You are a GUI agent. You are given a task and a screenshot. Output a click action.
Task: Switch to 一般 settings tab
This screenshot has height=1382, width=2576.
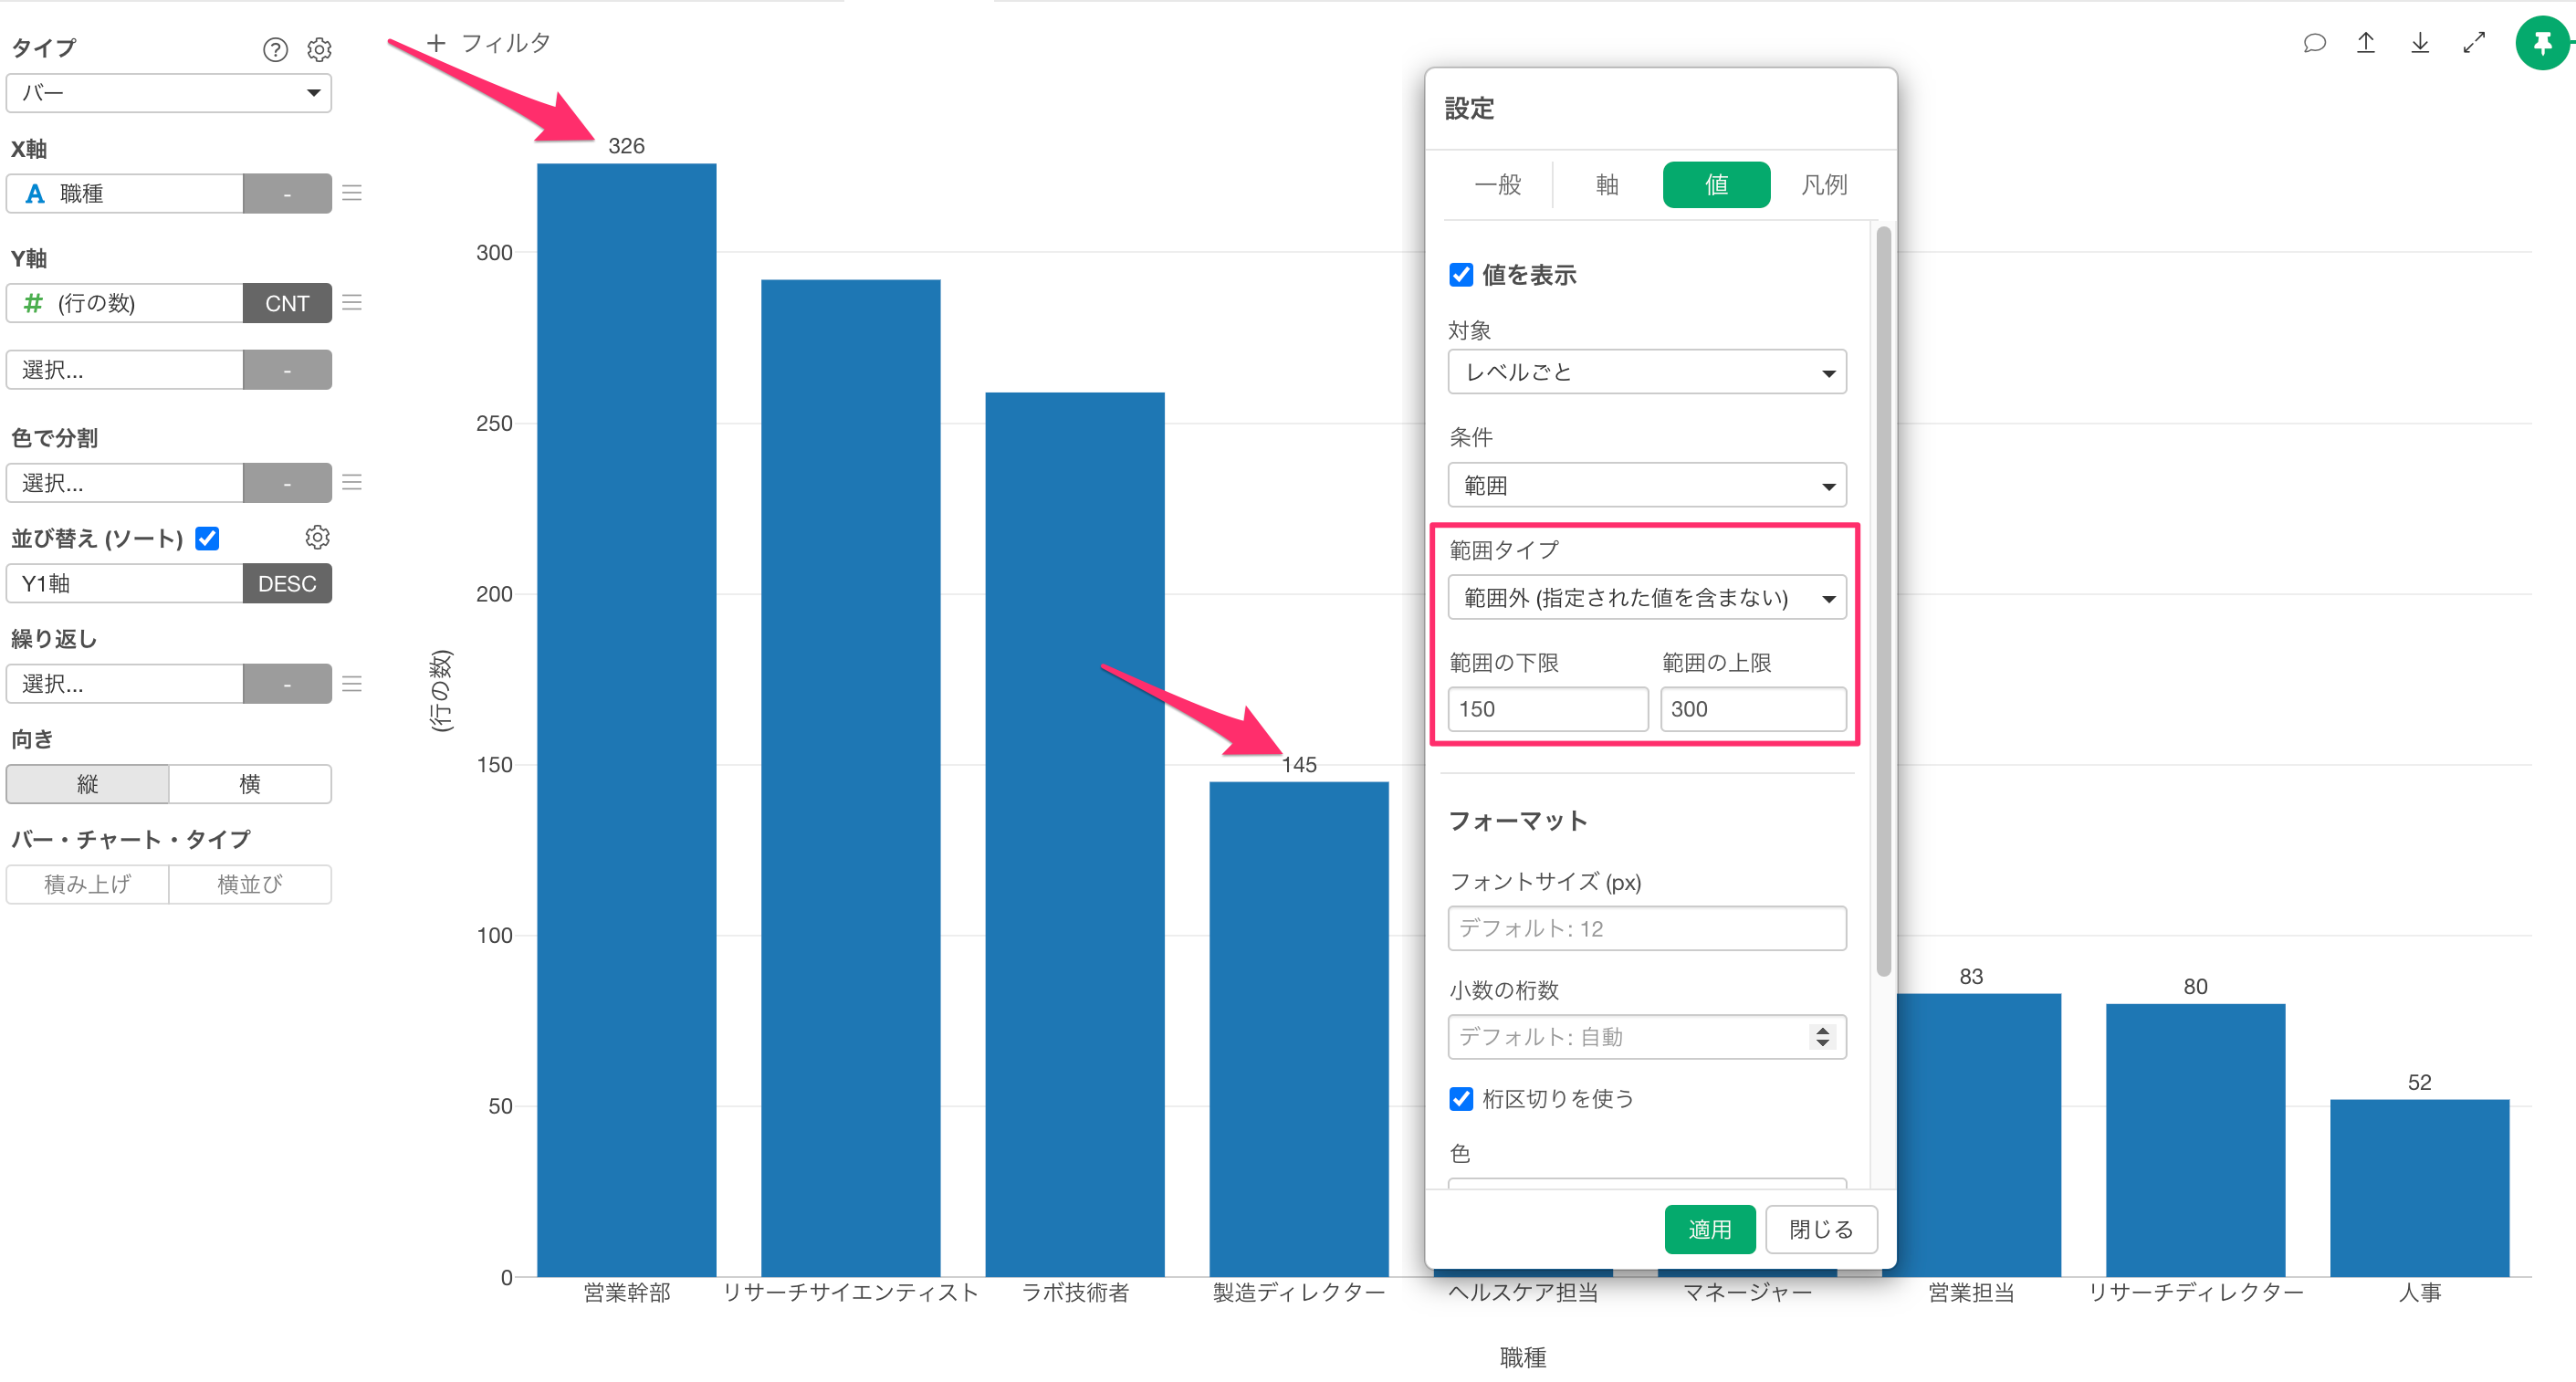1498,184
